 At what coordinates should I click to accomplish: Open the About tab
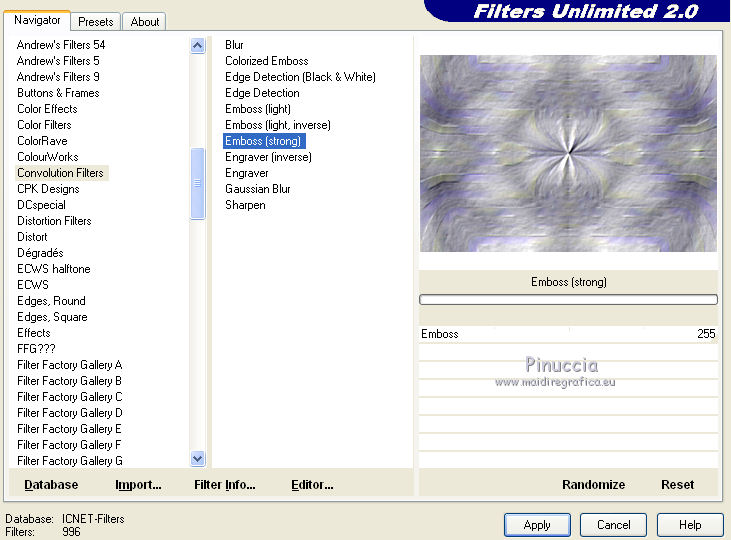[x=145, y=22]
